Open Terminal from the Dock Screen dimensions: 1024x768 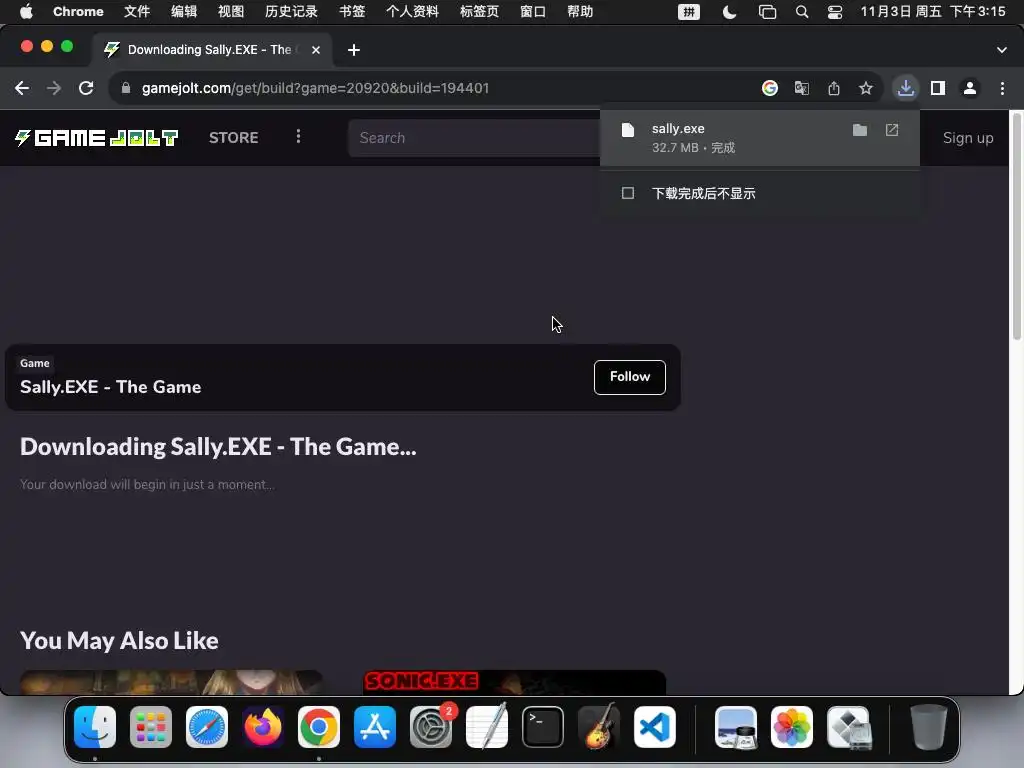click(x=543, y=727)
